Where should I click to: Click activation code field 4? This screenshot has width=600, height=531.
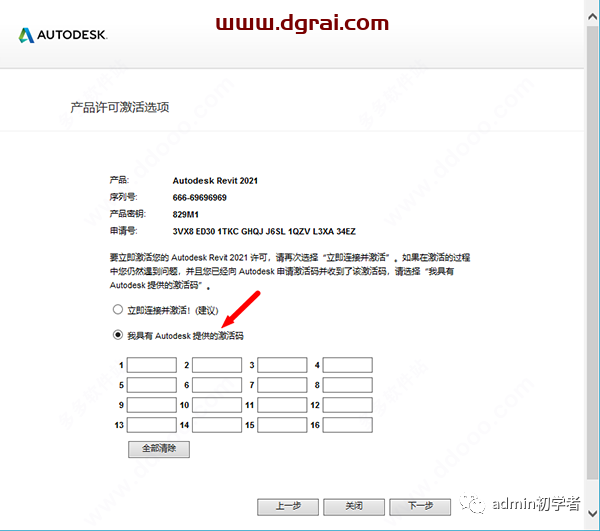(347, 365)
